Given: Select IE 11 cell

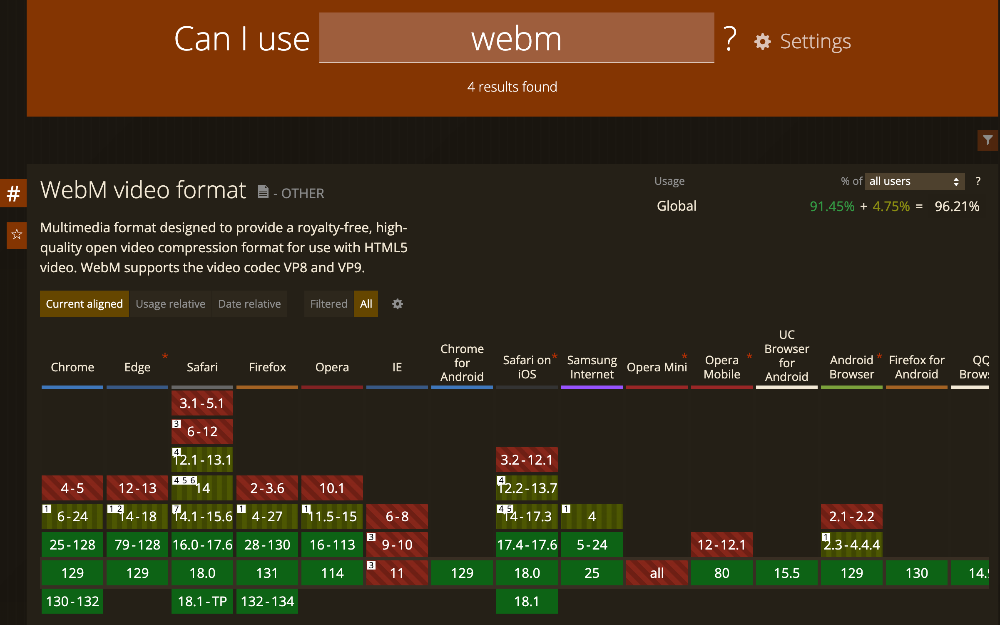Looking at the screenshot, I should click(x=397, y=573).
